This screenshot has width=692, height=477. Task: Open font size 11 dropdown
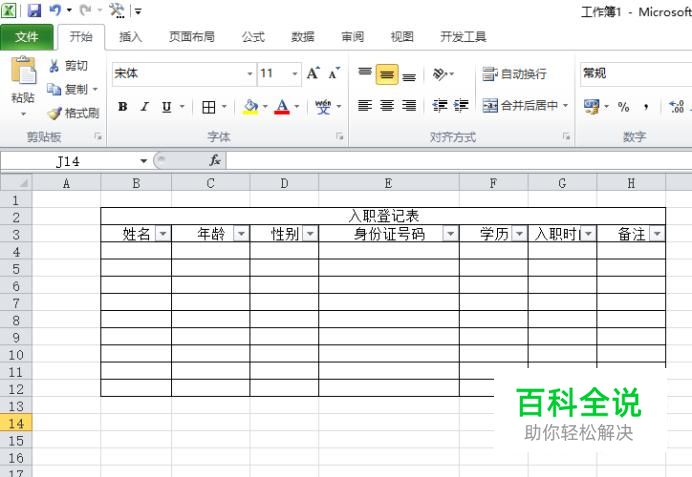[295, 73]
